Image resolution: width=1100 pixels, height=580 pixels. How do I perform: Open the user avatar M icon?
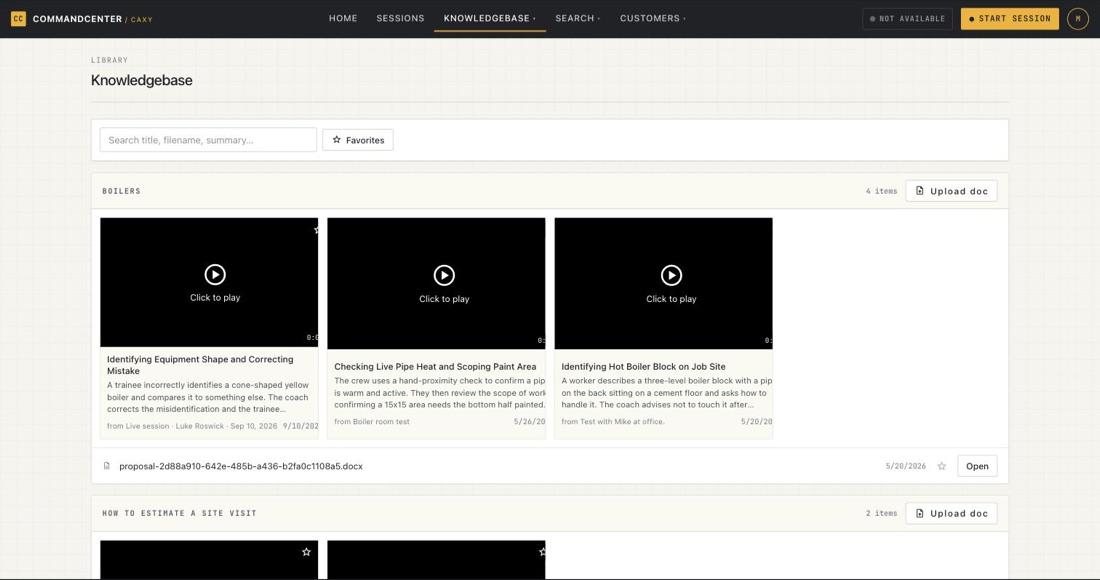tap(1078, 19)
